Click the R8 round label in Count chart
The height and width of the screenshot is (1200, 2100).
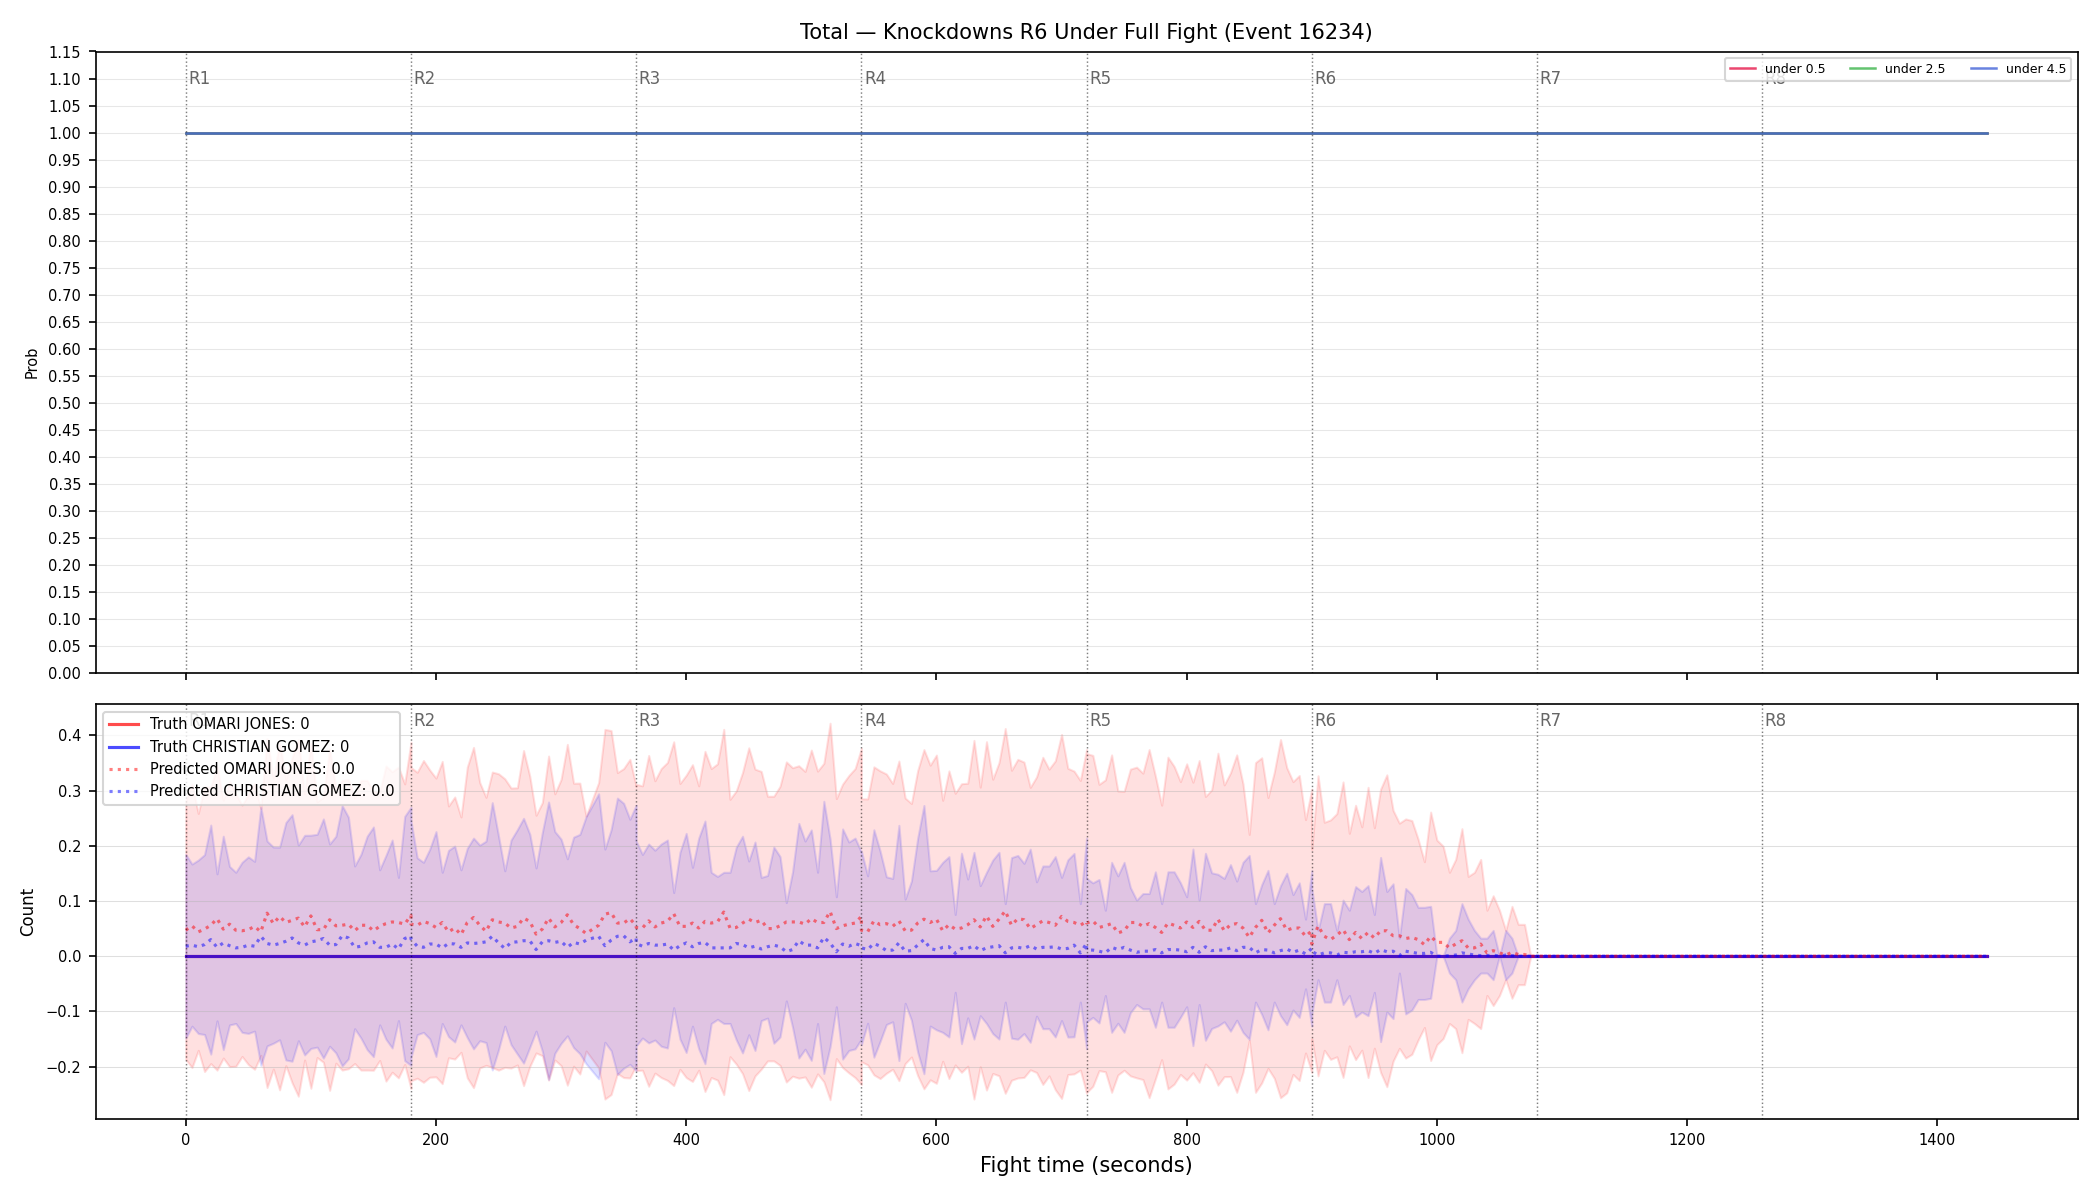pyautogui.click(x=1775, y=720)
